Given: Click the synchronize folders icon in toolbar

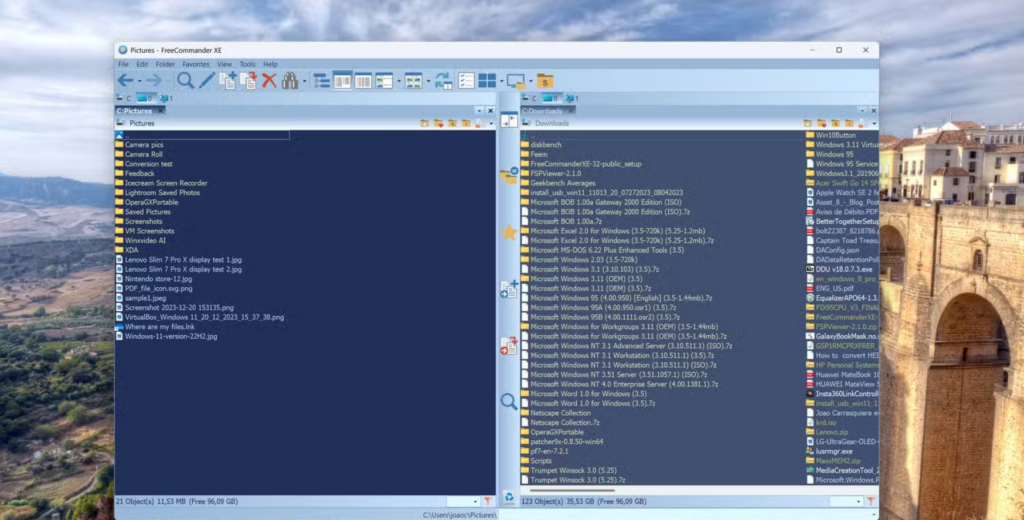Looking at the screenshot, I should (444, 80).
